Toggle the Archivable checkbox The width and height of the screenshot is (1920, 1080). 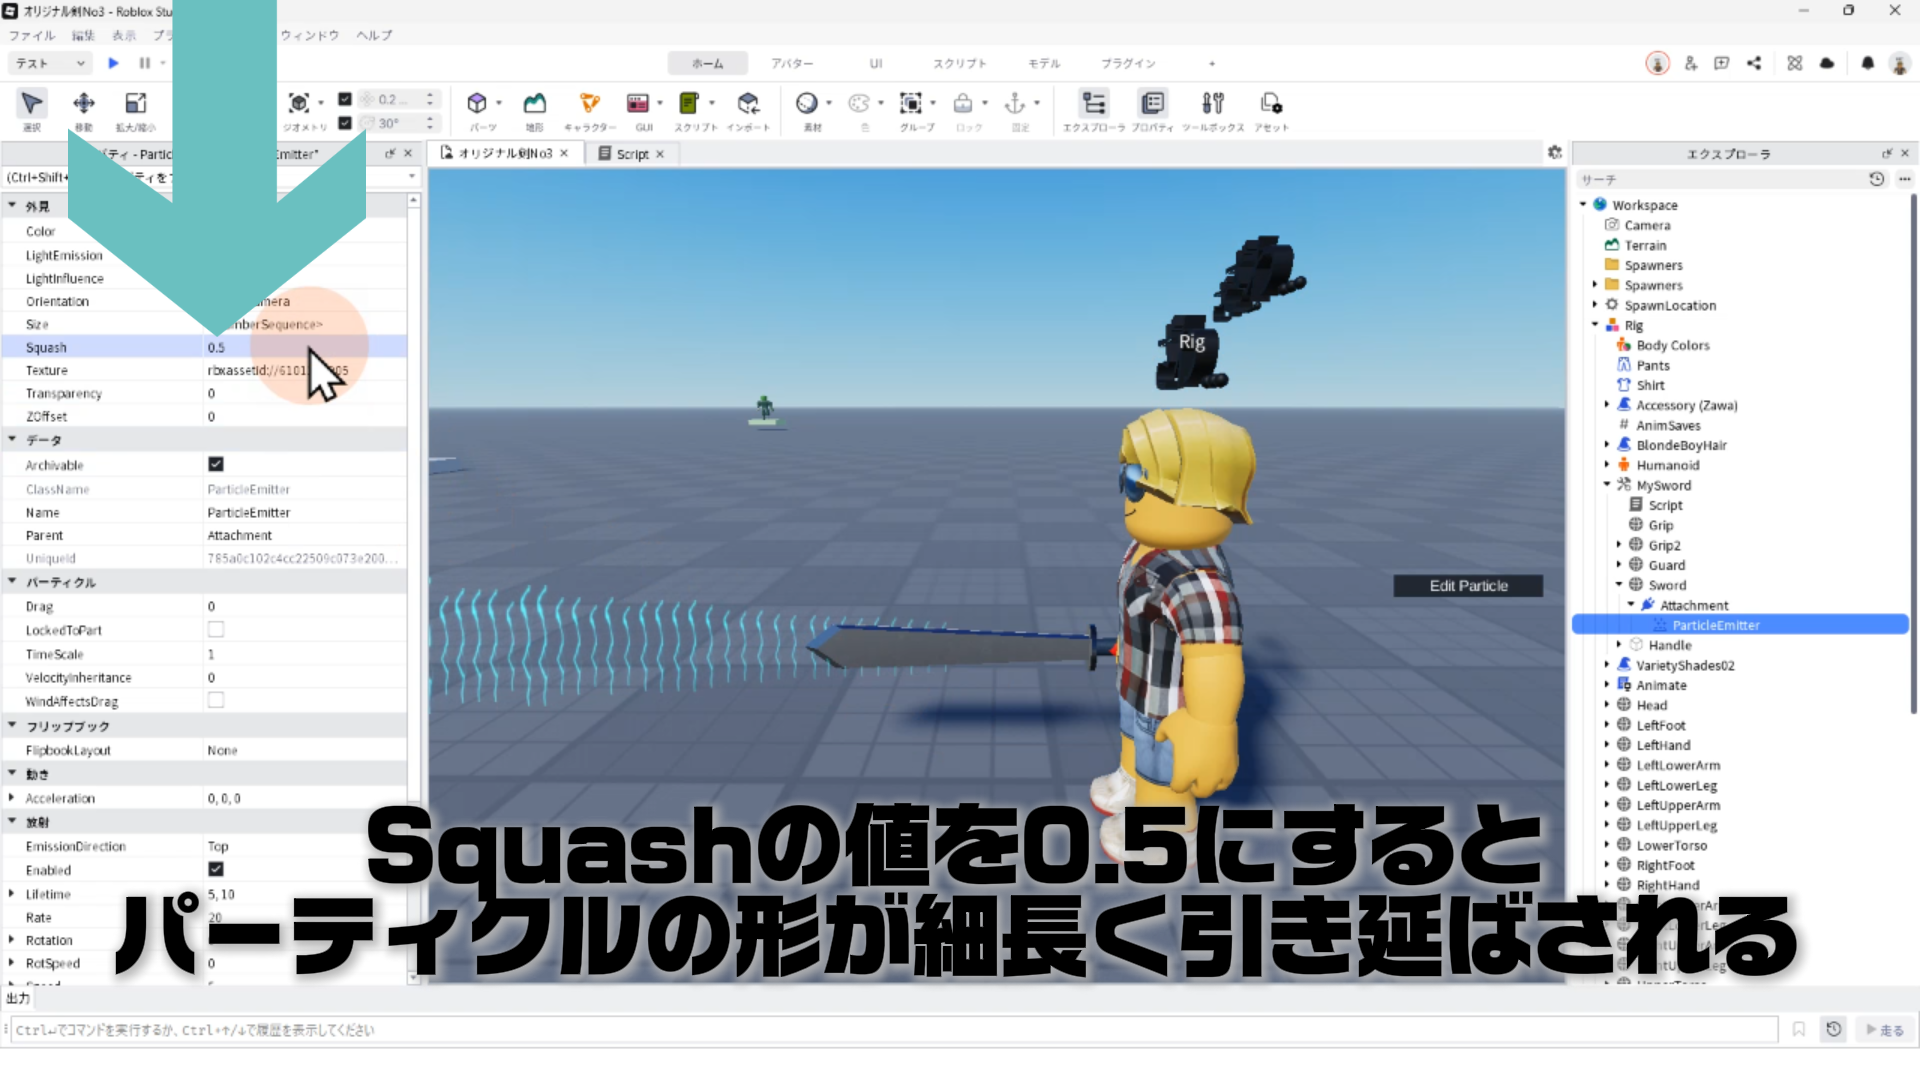[215, 464]
